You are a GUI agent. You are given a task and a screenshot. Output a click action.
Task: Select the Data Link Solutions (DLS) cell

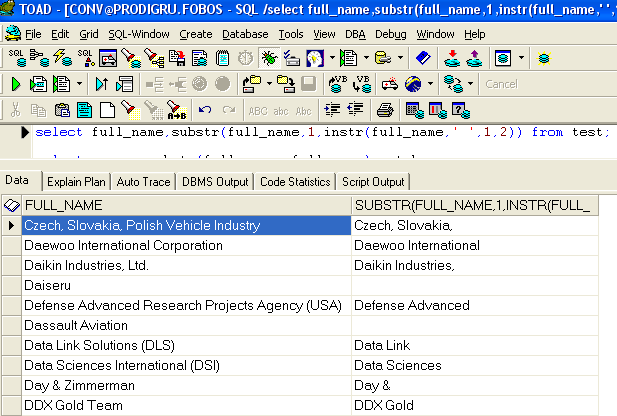186,346
